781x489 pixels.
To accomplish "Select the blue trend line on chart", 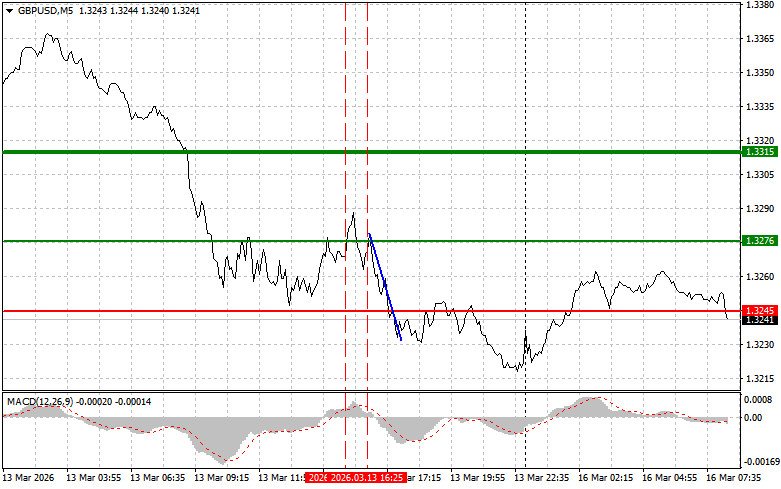I will [385, 287].
